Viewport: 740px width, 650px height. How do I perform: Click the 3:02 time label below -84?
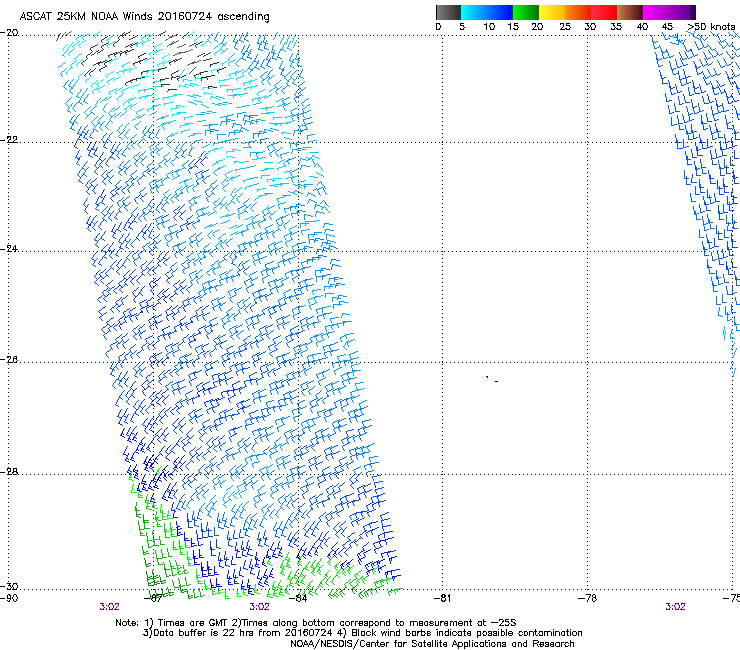click(260, 607)
